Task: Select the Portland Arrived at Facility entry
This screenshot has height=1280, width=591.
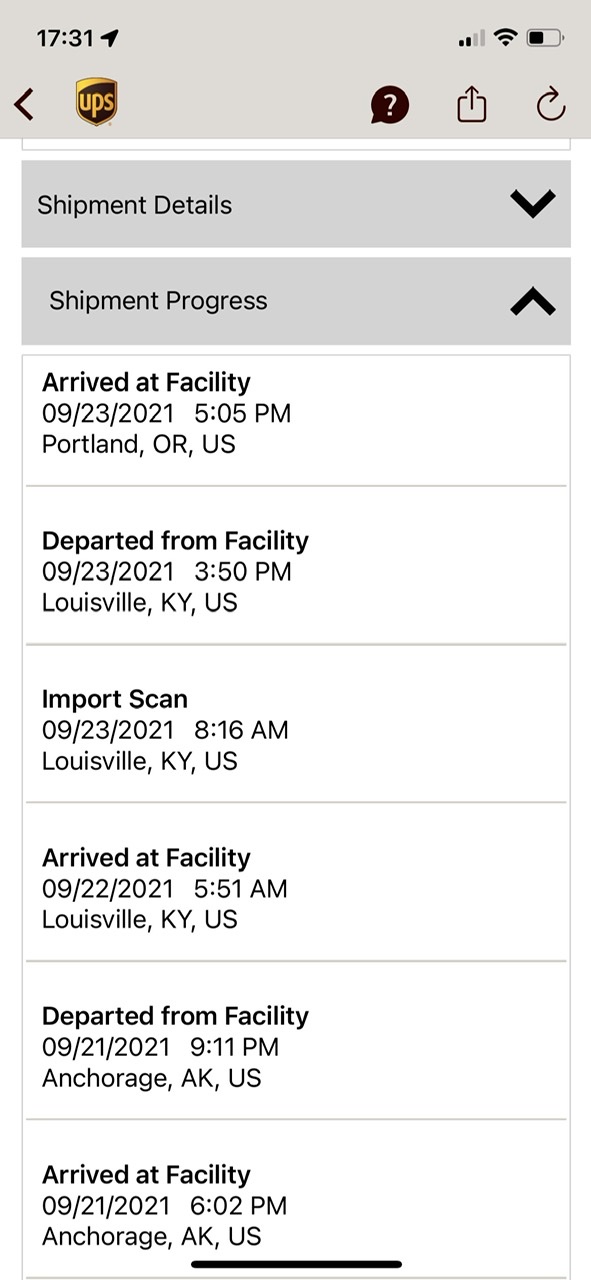Action: pos(296,413)
